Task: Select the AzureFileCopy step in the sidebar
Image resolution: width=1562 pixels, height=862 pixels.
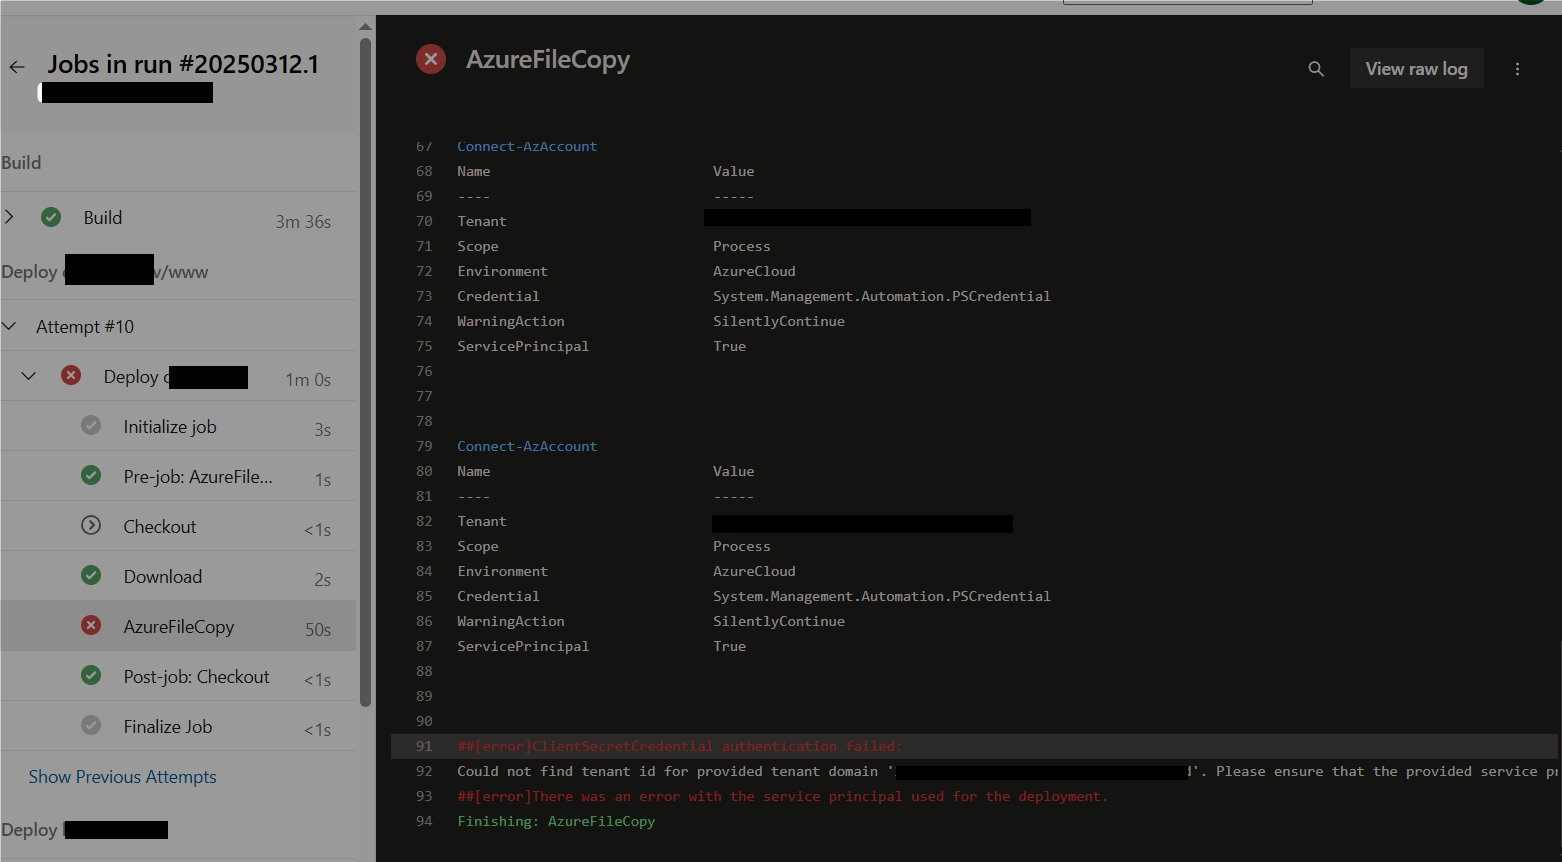Action: 179,625
